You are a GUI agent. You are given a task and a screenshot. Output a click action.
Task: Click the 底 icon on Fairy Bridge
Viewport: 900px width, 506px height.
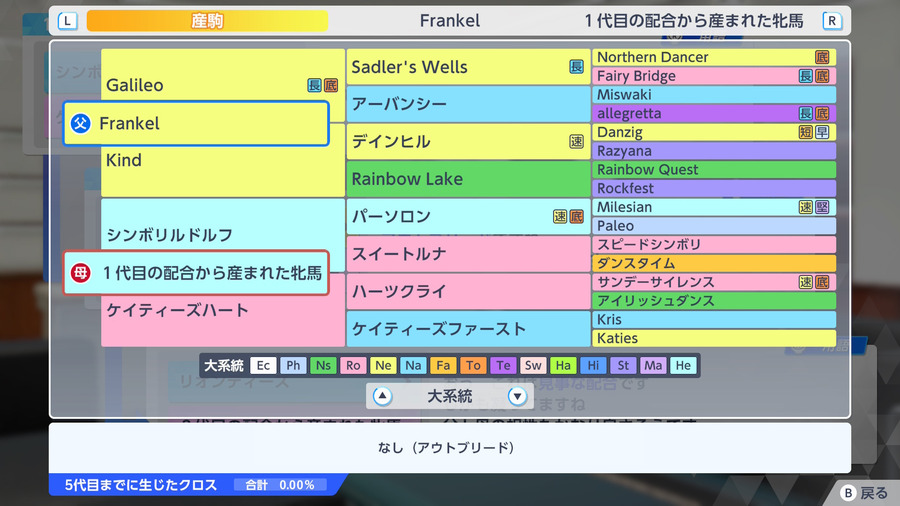(x=822, y=76)
